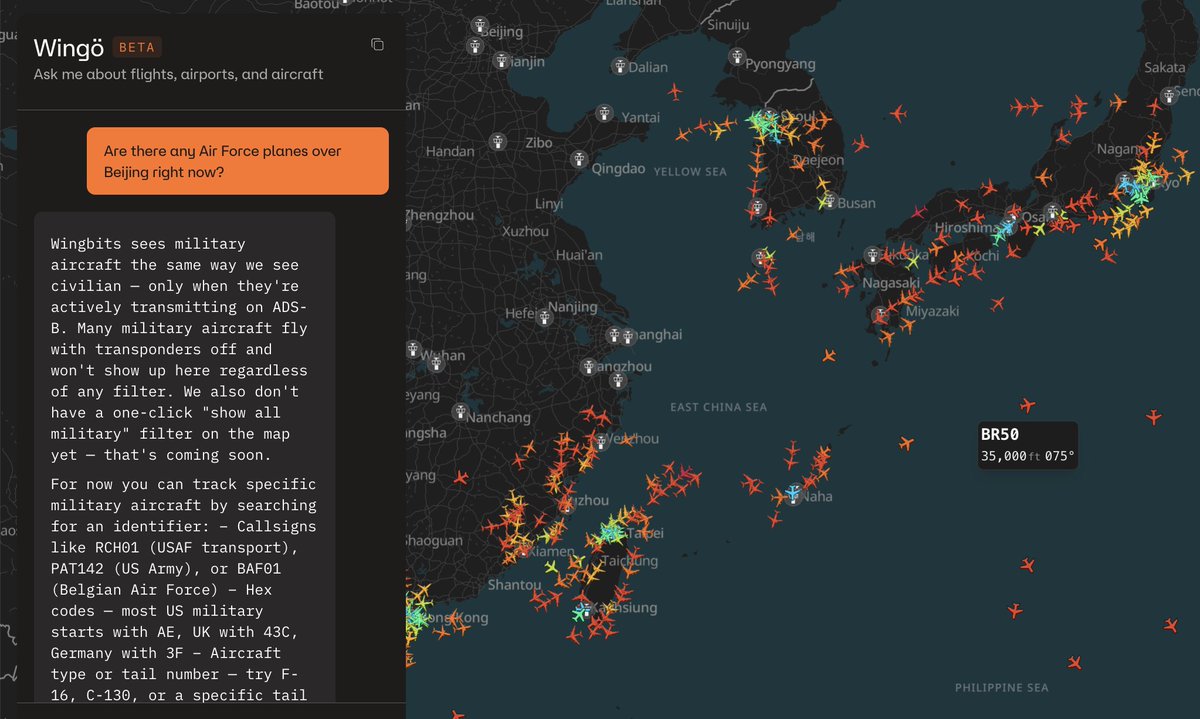Select the airport tower icon at Pyongyang
Image resolution: width=1200 pixels, height=719 pixels.
(738, 57)
